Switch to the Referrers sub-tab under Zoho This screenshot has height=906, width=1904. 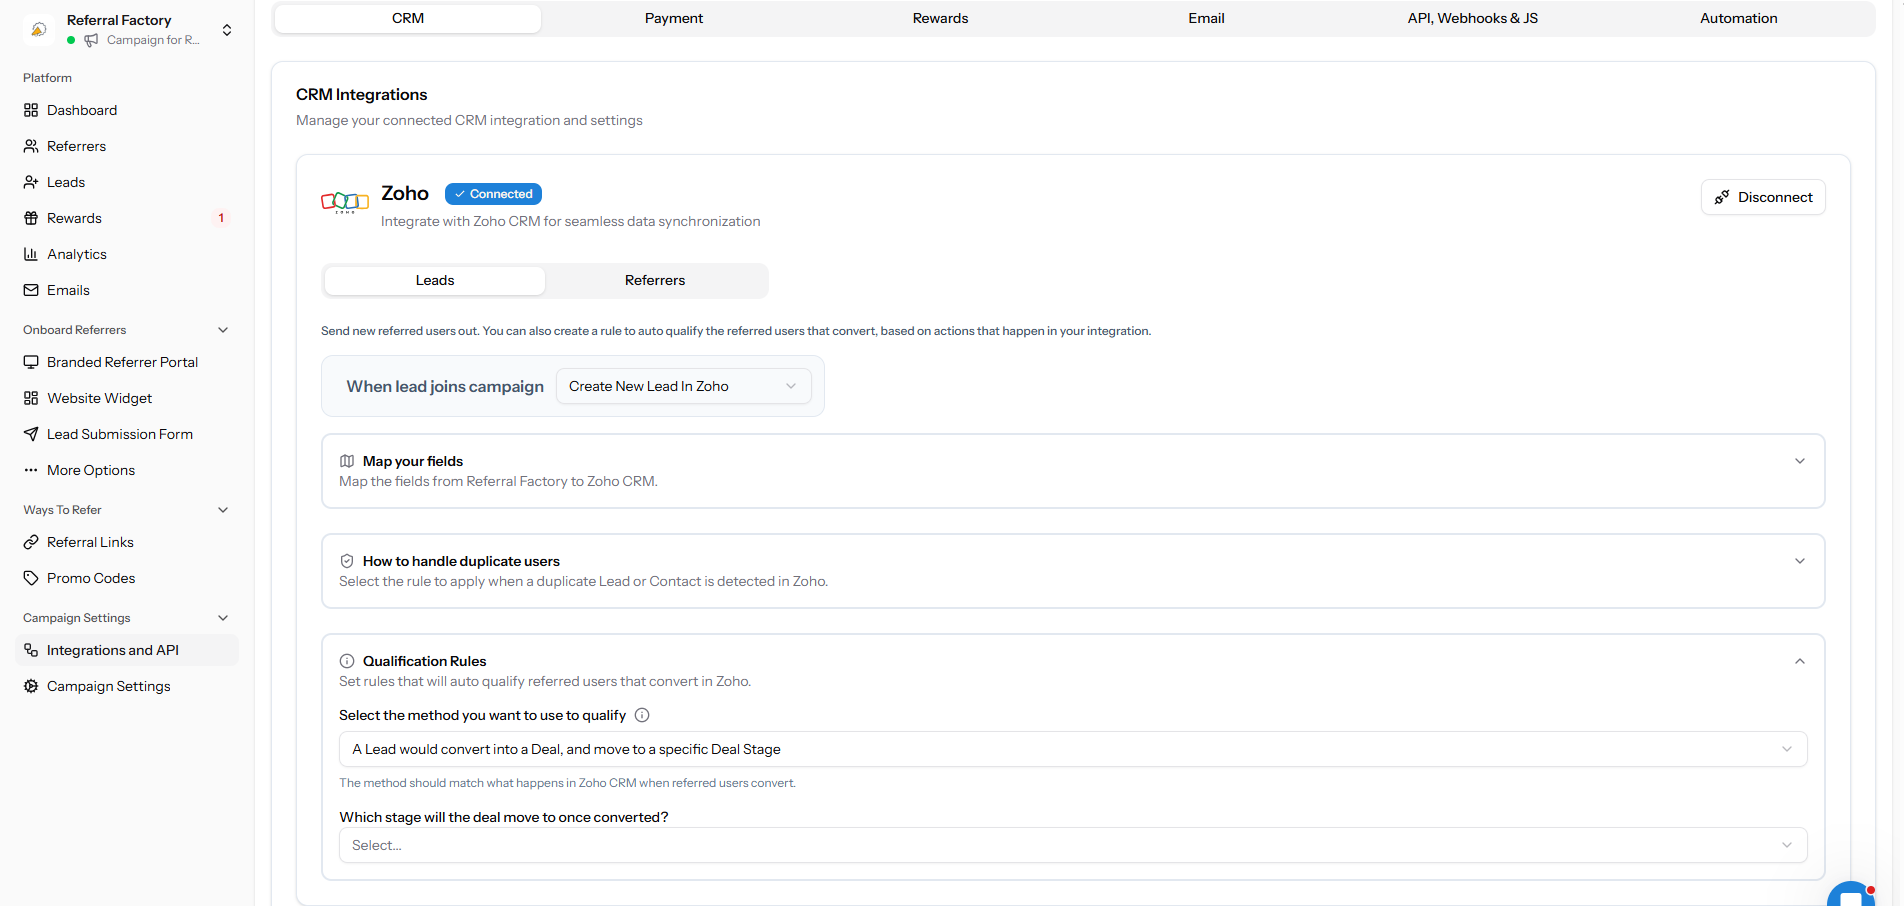coord(655,280)
